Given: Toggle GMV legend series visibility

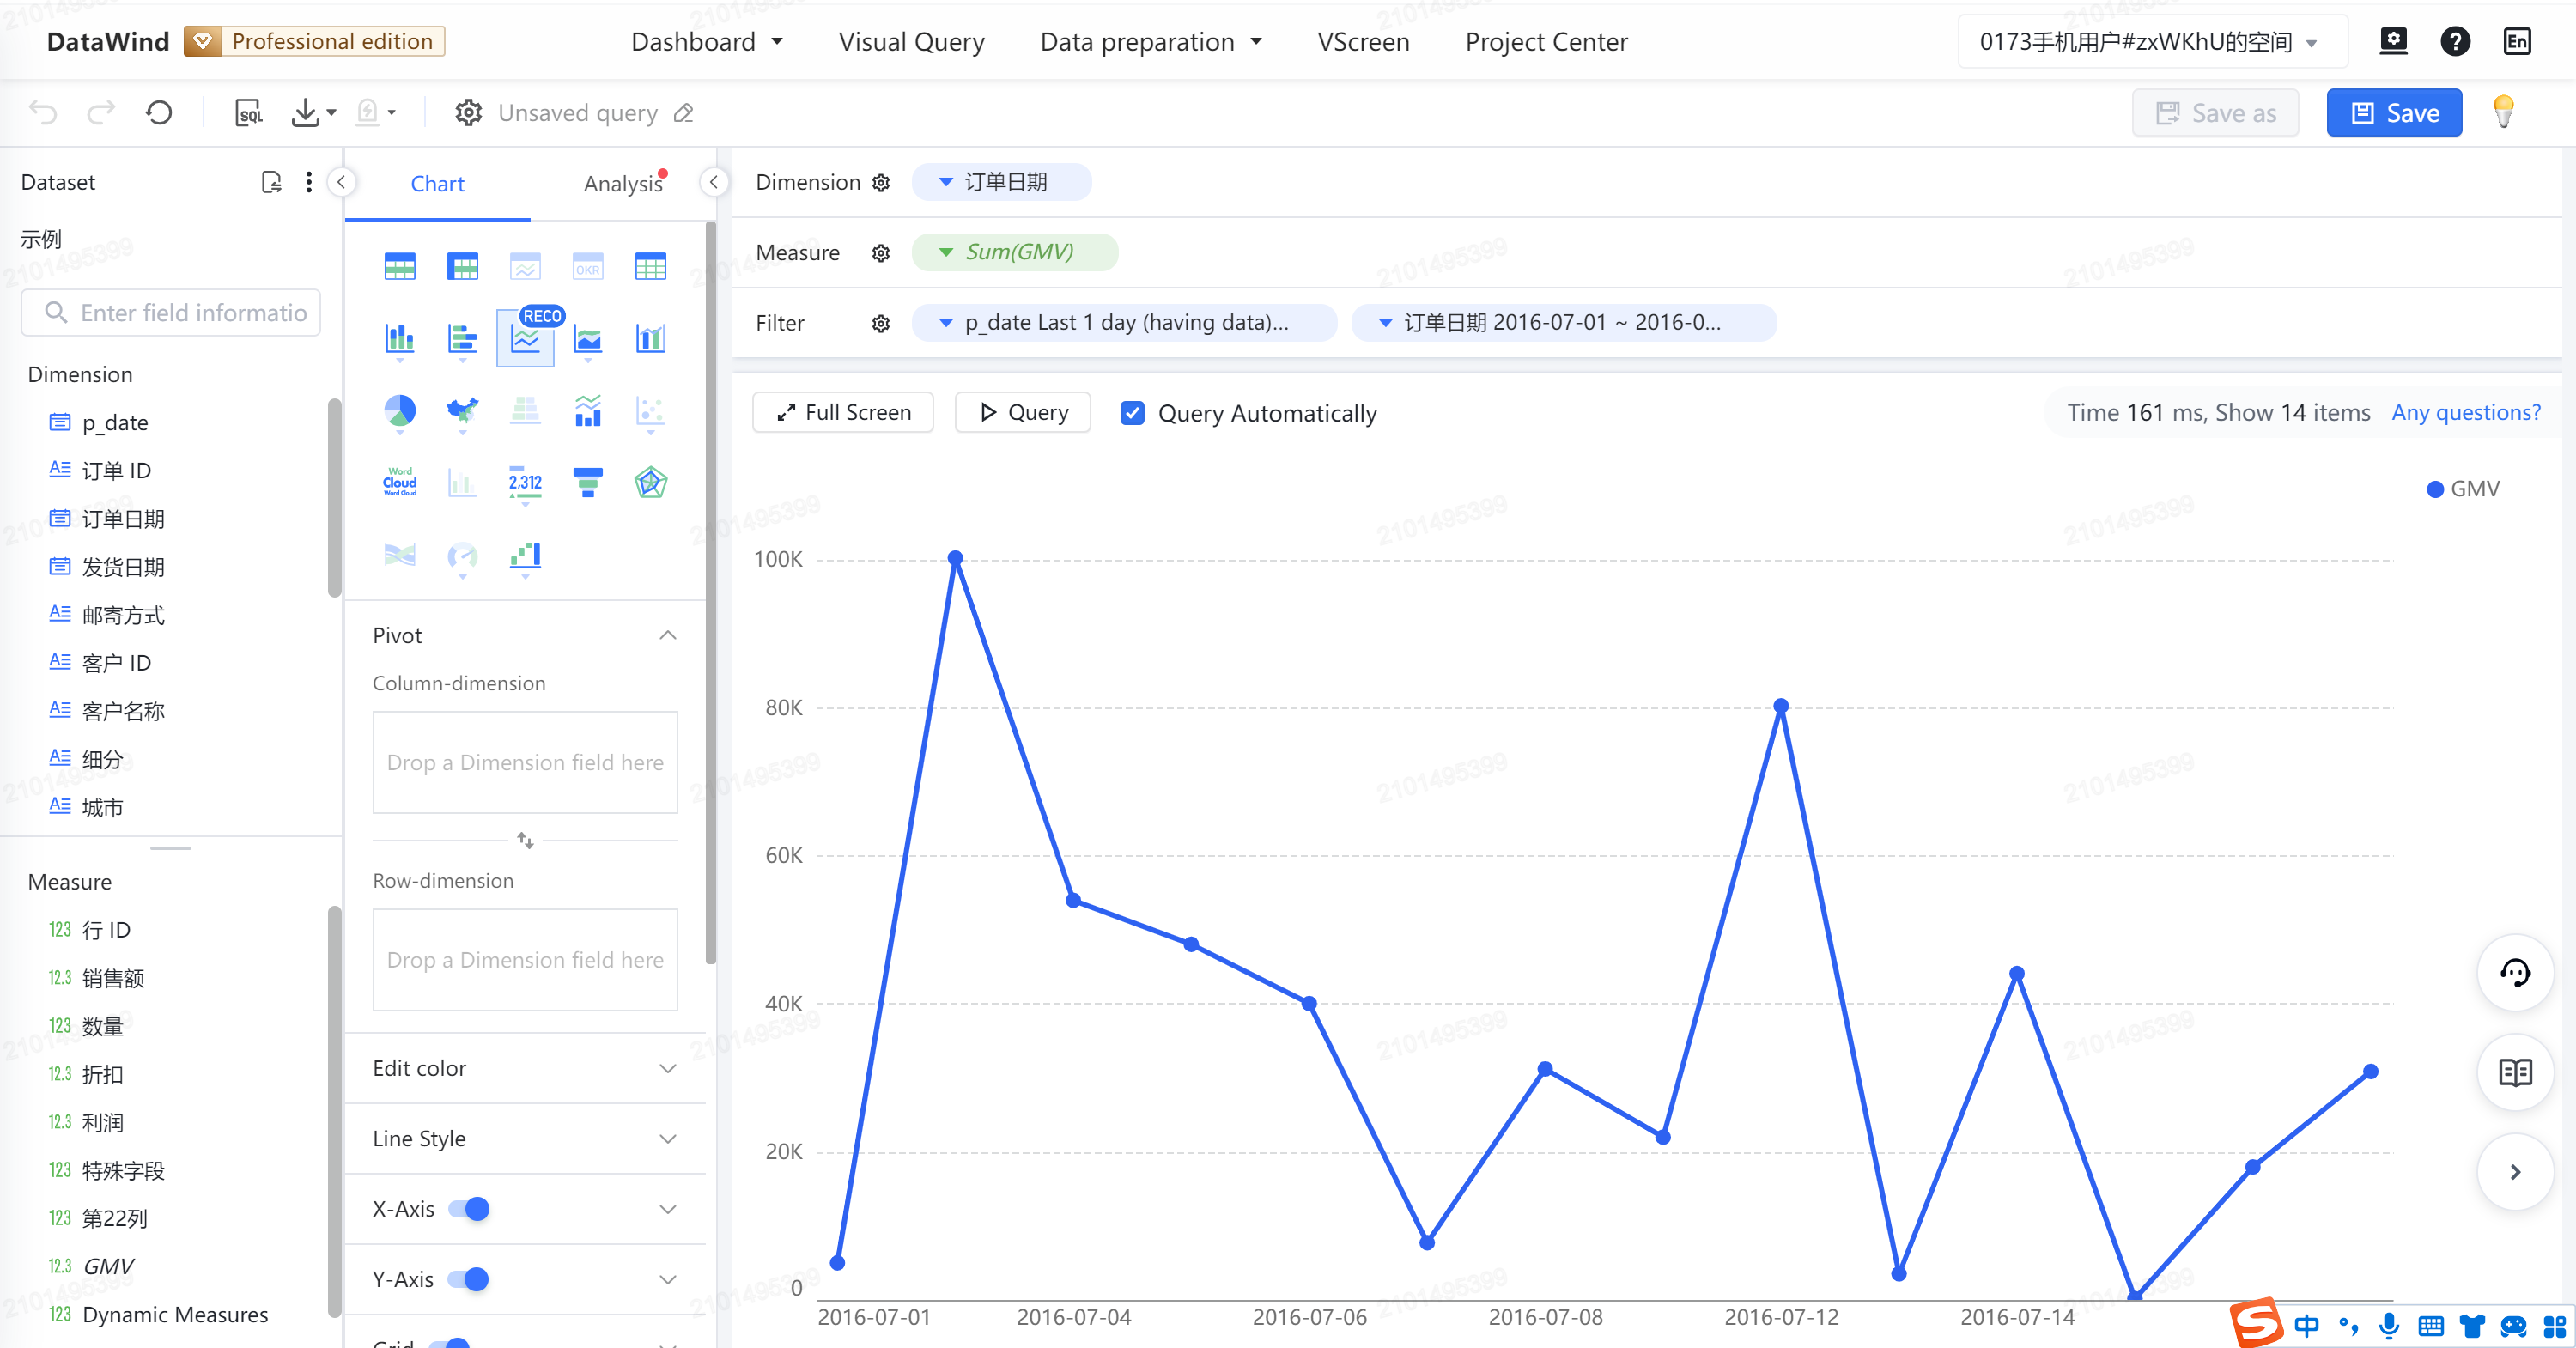Looking at the screenshot, I should coord(2464,489).
